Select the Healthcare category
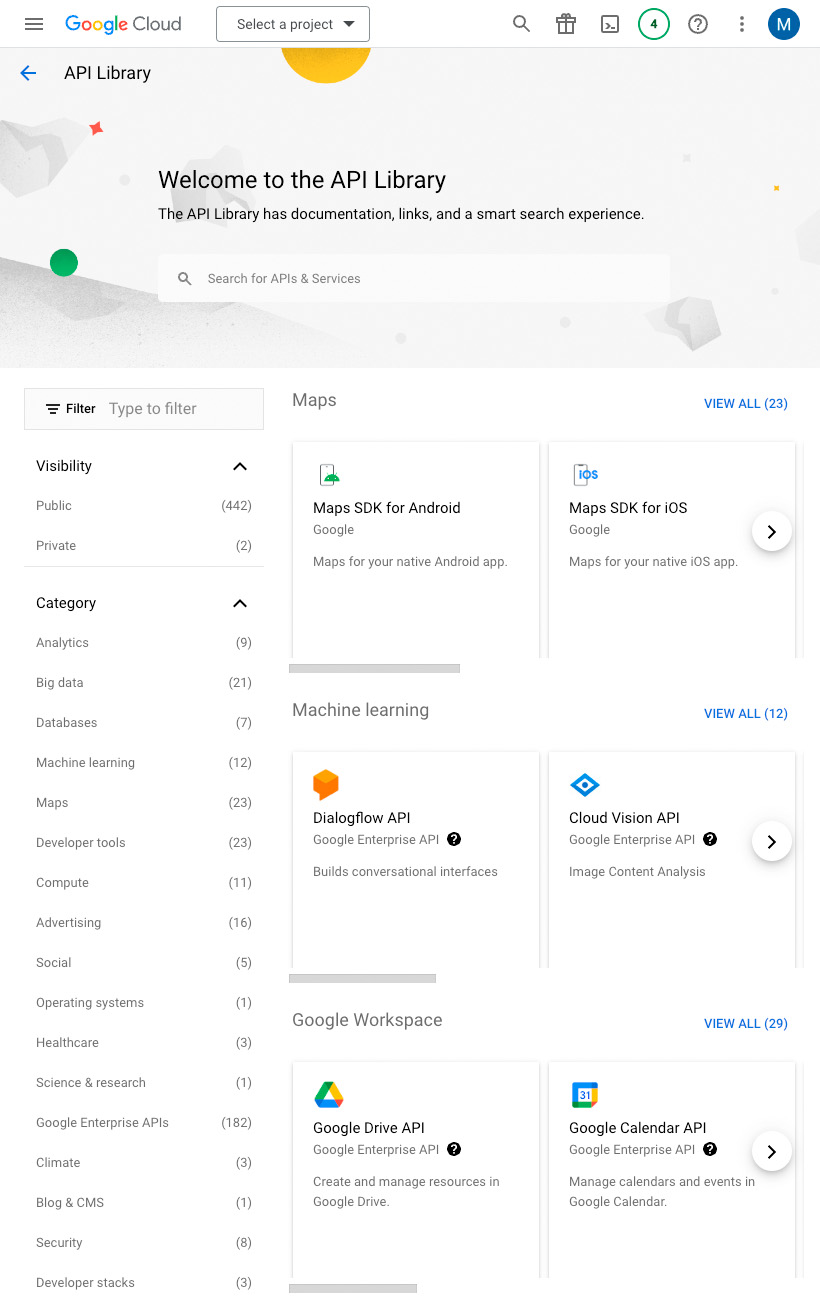Image resolution: width=820 pixels, height=1300 pixels. tap(144, 1043)
